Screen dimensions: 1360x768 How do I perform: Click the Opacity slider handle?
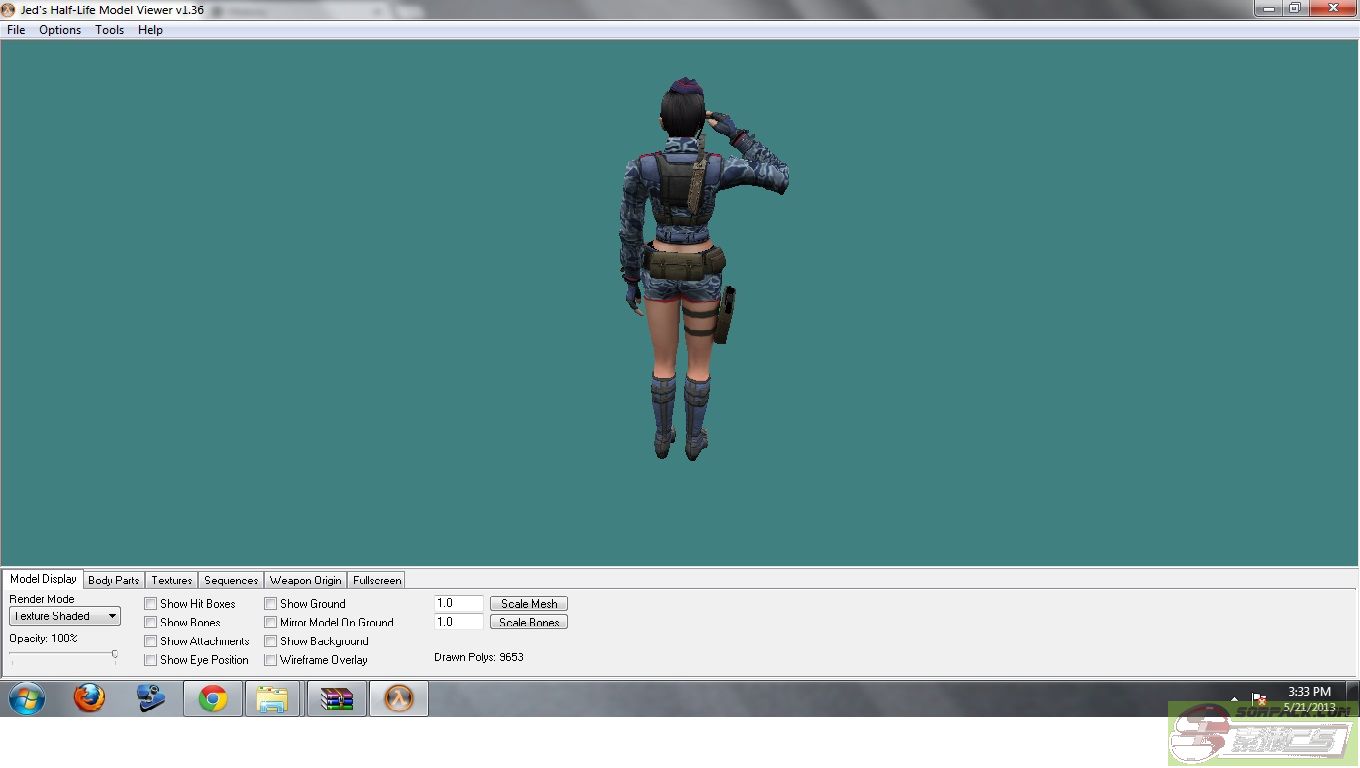tap(115, 655)
